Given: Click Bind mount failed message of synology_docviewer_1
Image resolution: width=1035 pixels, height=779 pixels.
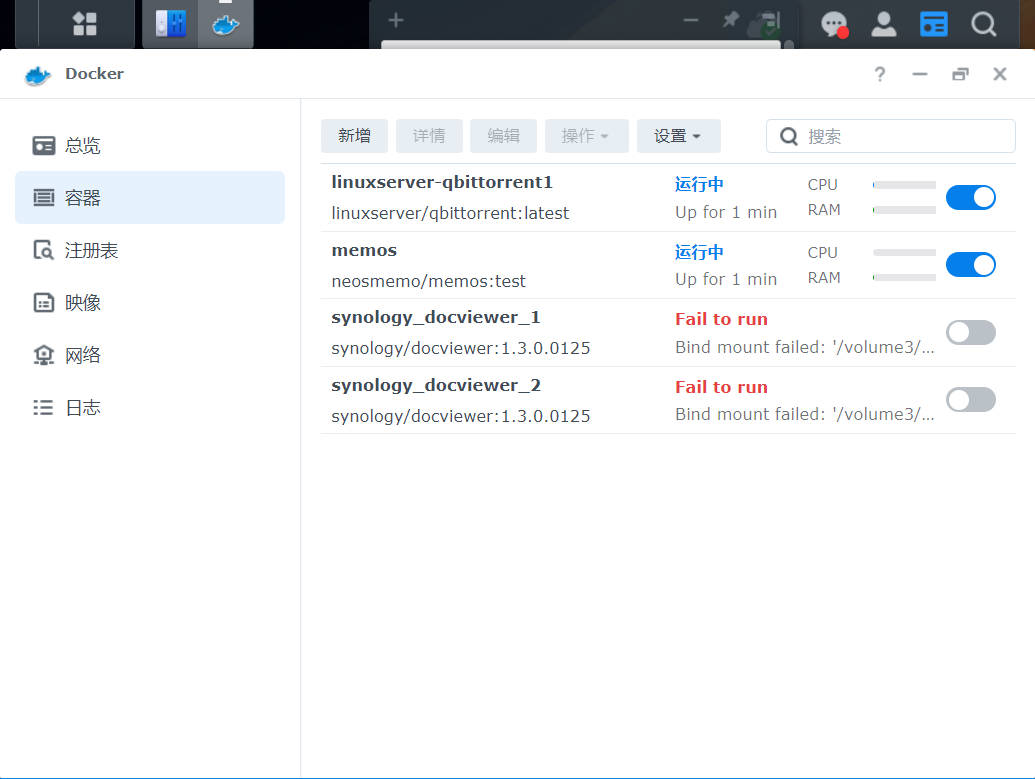Looking at the screenshot, I should tap(805, 347).
